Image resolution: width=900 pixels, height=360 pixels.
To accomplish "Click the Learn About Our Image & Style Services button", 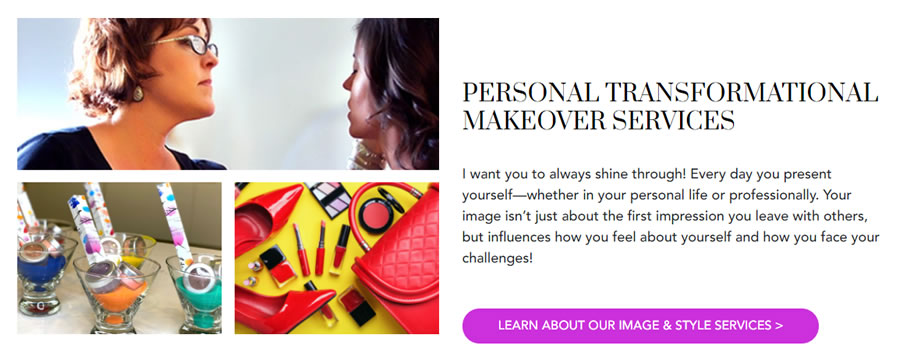I will click(x=640, y=326).
